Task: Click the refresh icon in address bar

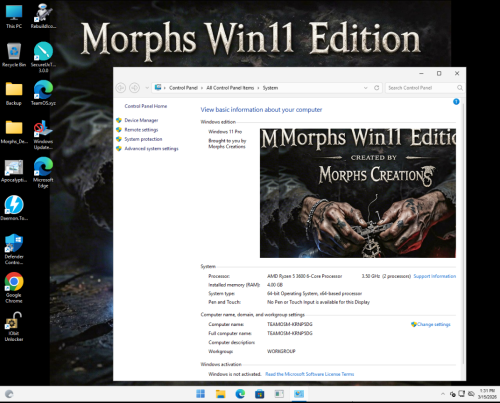Action: pyautogui.click(x=376, y=88)
